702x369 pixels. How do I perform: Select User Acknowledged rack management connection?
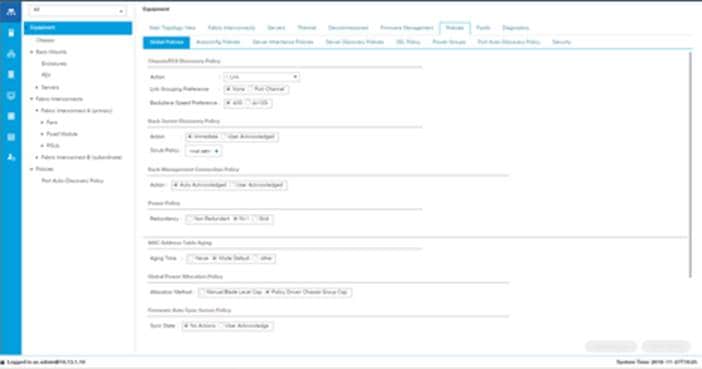(x=233, y=185)
